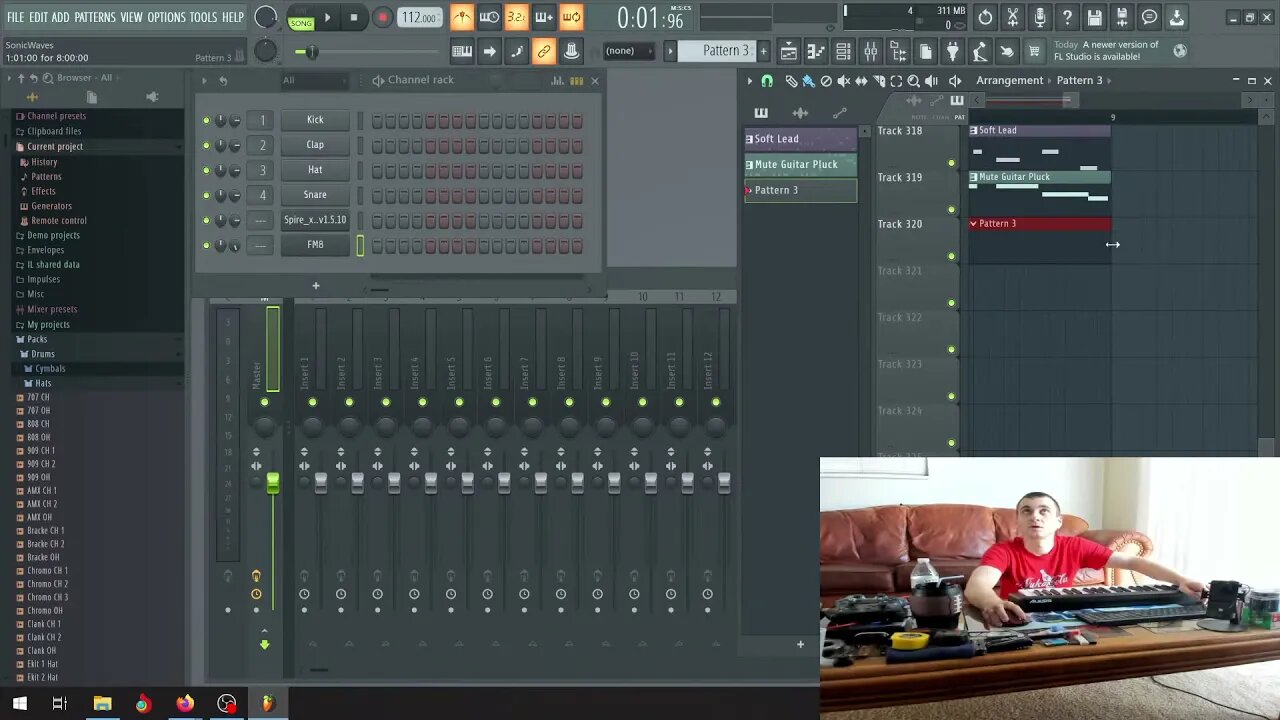
Task: Open the FILE menu
Action: [15, 17]
